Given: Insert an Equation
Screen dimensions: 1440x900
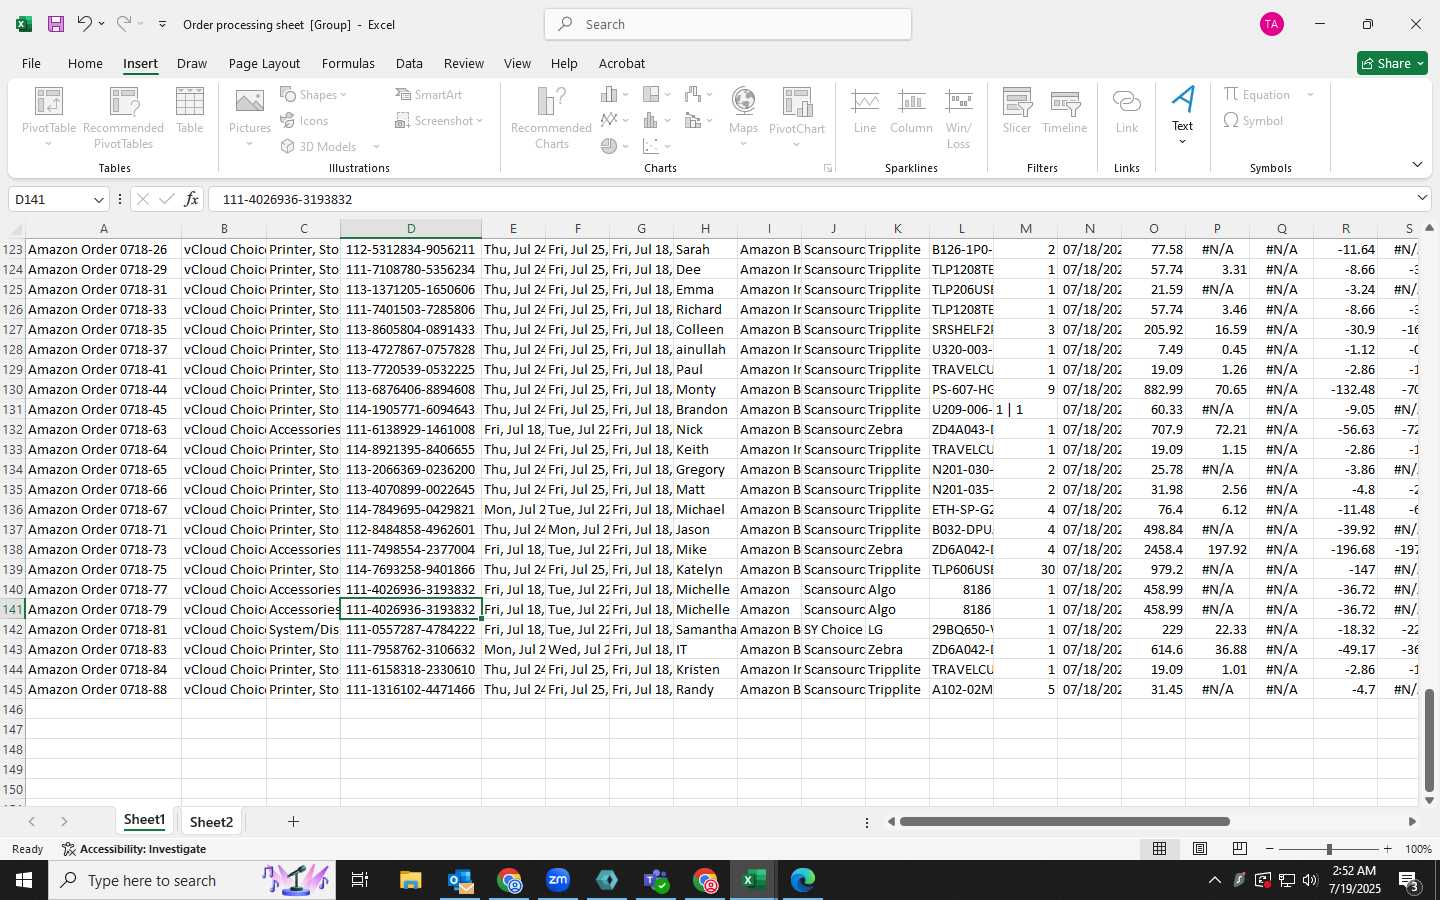Looking at the screenshot, I should [1257, 94].
